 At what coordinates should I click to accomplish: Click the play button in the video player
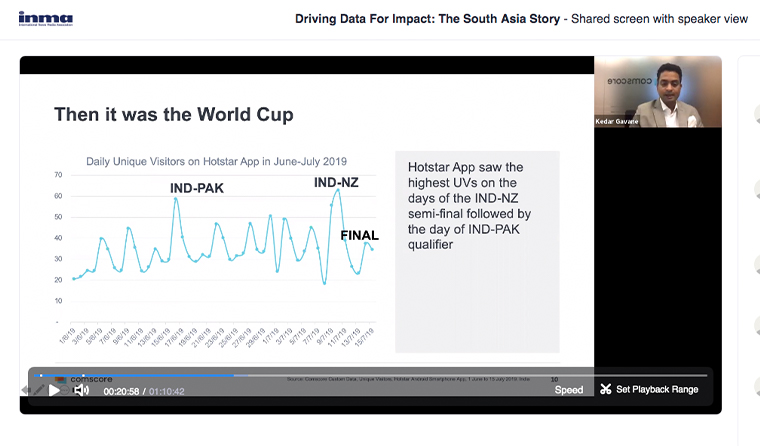coord(54,390)
